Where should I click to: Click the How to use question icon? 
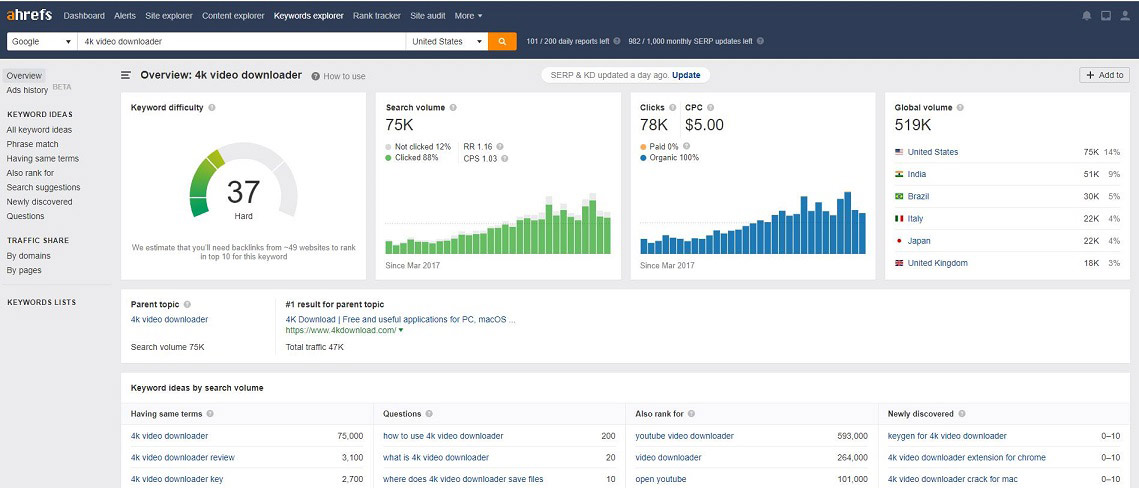tap(316, 76)
